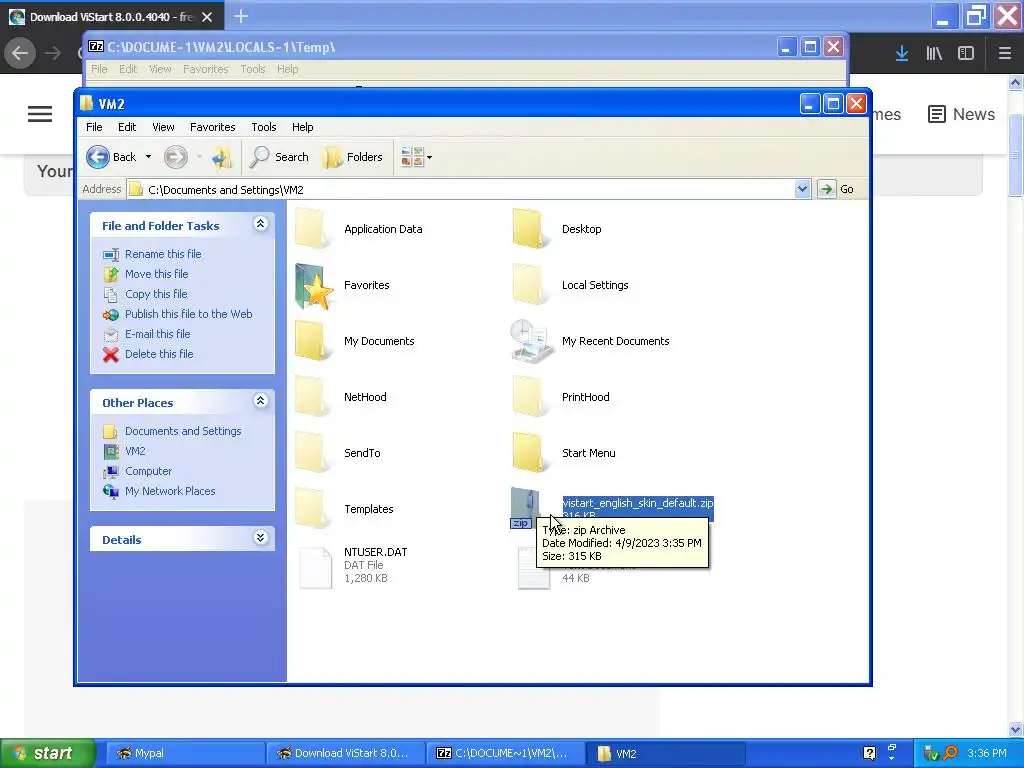Click Copy this file
1024x768 pixels.
[x=156, y=294]
